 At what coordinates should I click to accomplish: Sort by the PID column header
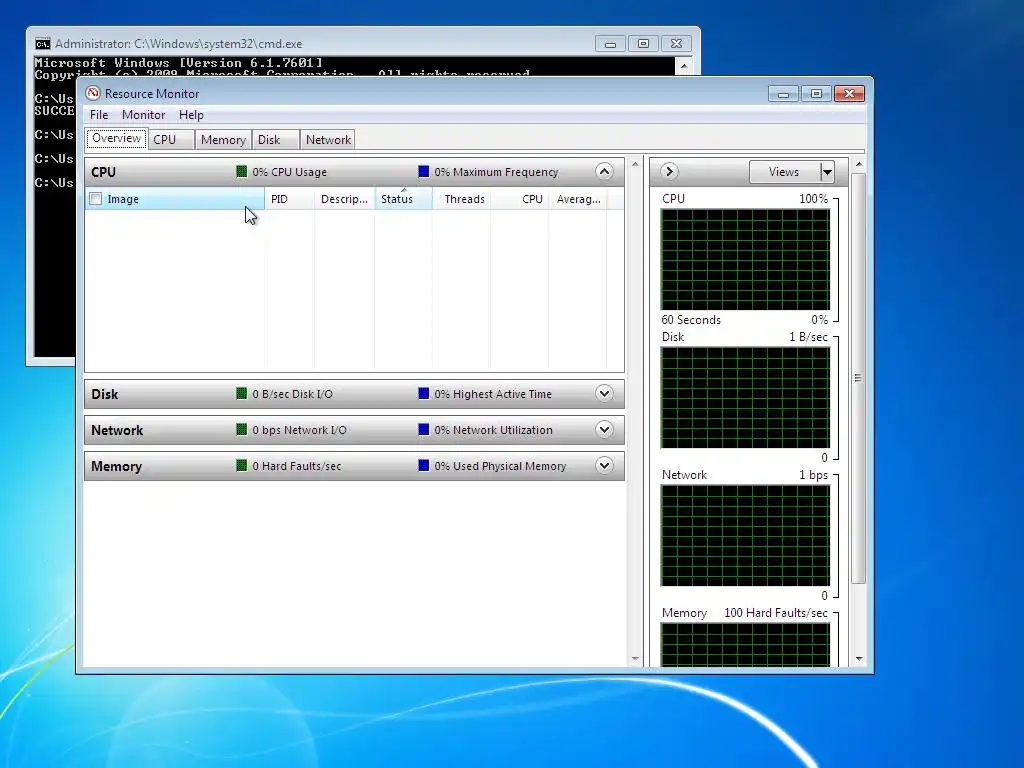(289, 199)
